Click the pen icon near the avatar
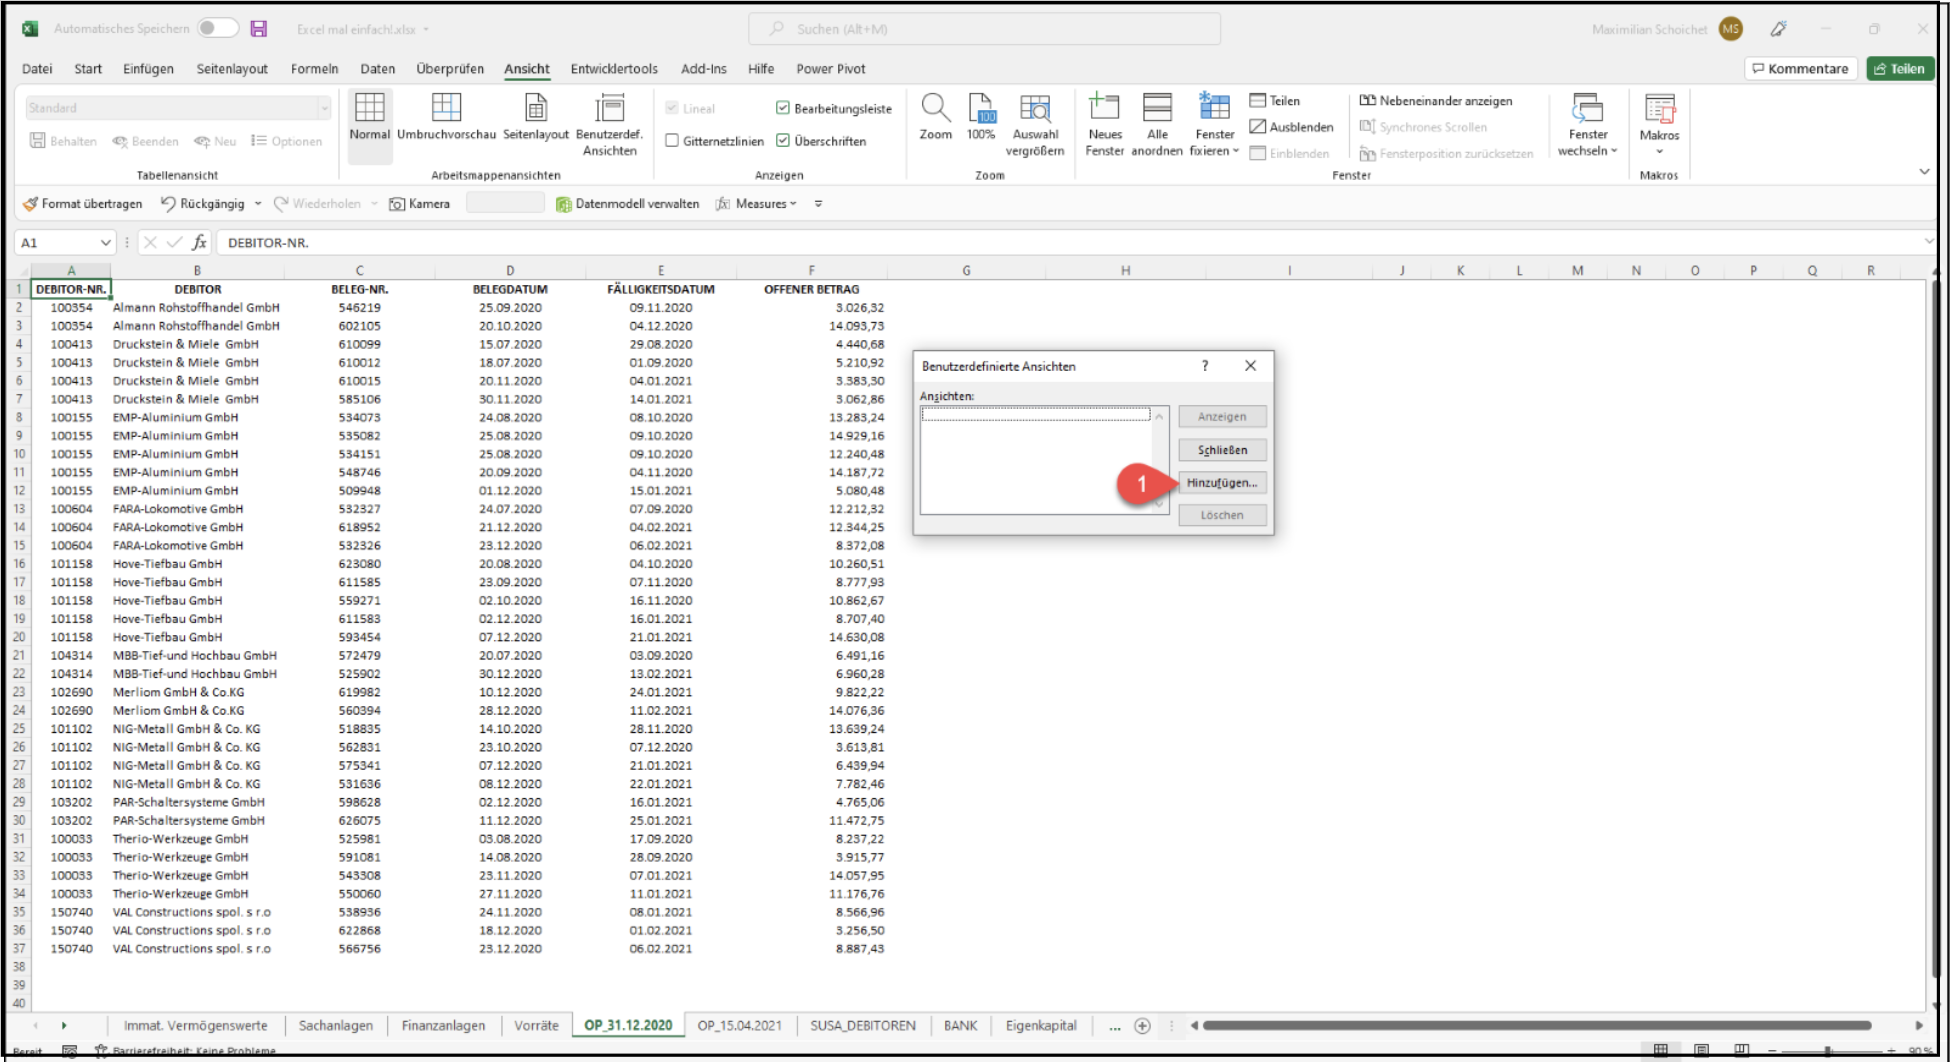Image resolution: width=1950 pixels, height=1062 pixels. pyautogui.click(x=1778, y=29)
